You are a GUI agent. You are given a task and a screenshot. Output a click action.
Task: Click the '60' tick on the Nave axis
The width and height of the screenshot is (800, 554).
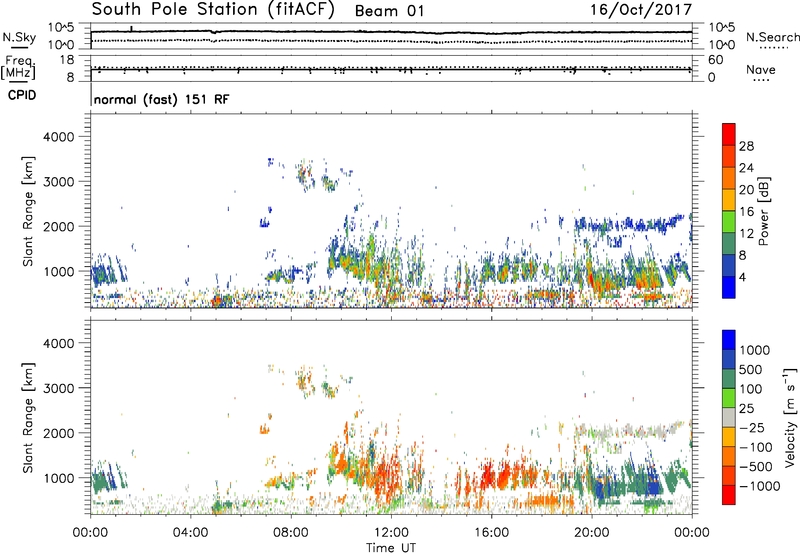(x=715, y=60)
